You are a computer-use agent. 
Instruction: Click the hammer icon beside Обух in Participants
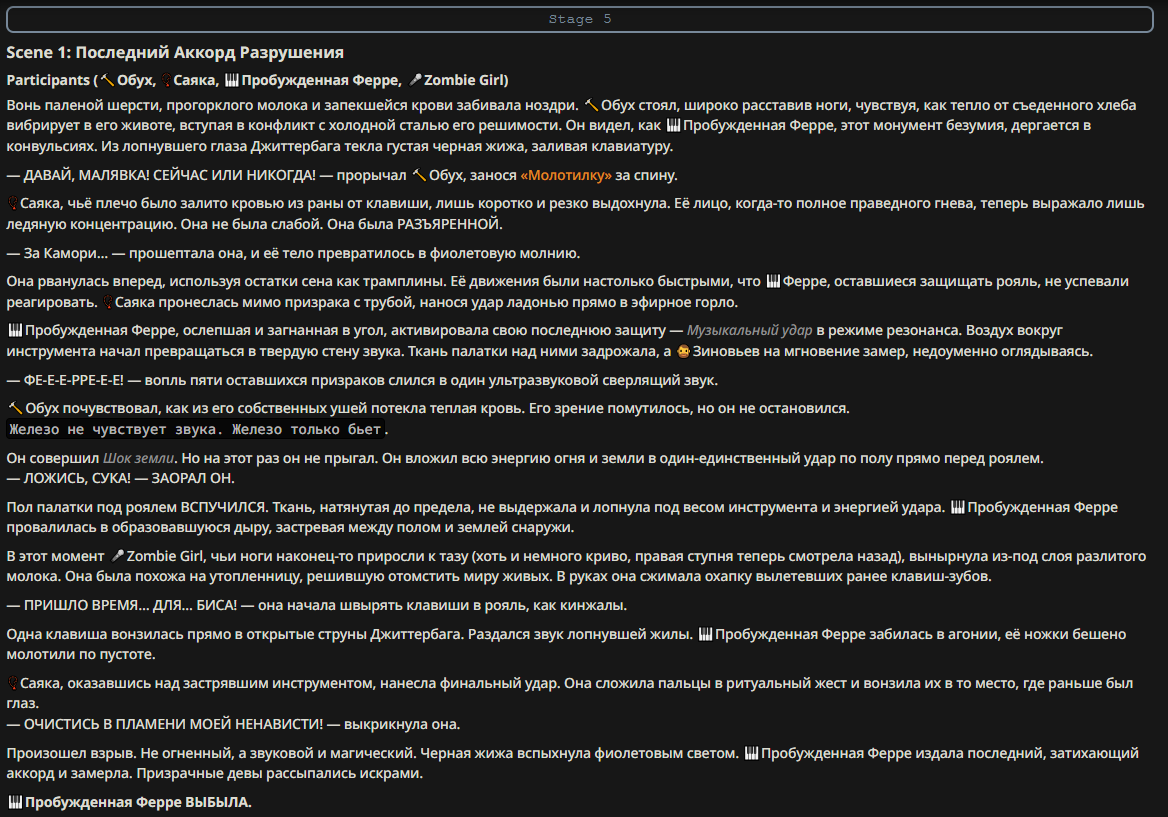(x=107, y=80)
